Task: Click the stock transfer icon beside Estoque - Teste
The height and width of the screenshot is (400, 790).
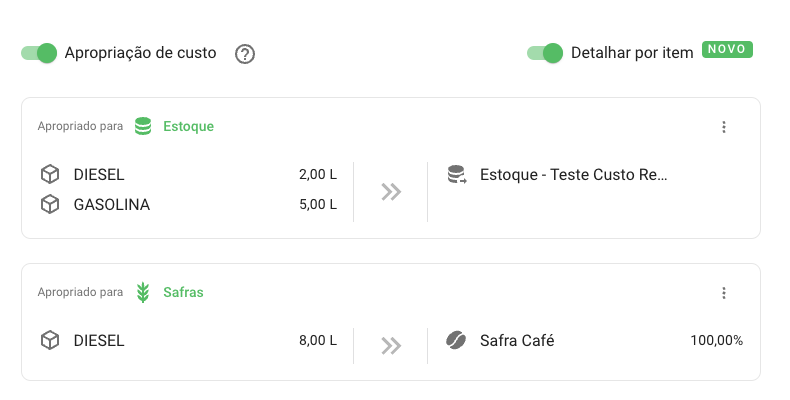Action: [456, 175]
